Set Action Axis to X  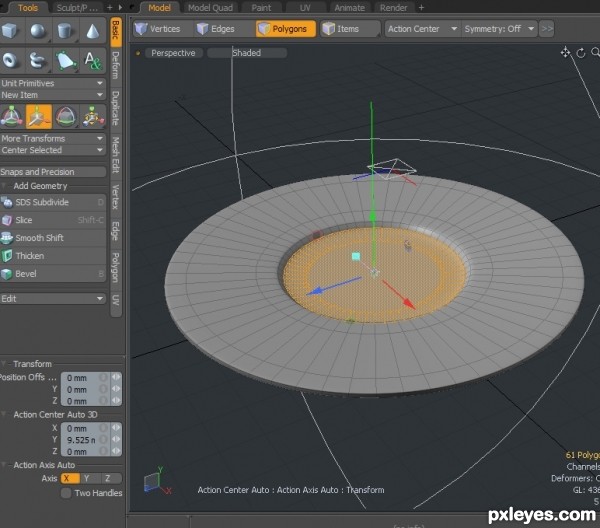click(x=70, y=478)
